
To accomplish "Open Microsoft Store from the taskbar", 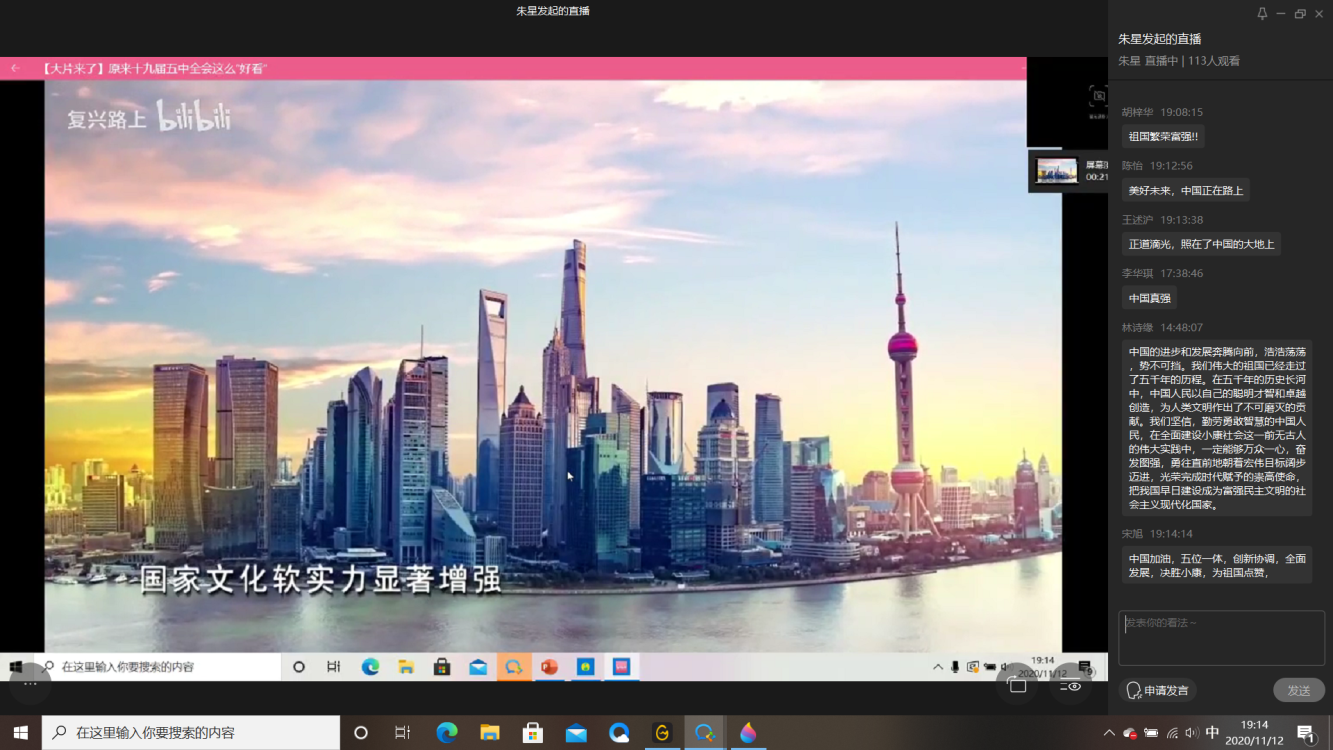I will 533,733.
